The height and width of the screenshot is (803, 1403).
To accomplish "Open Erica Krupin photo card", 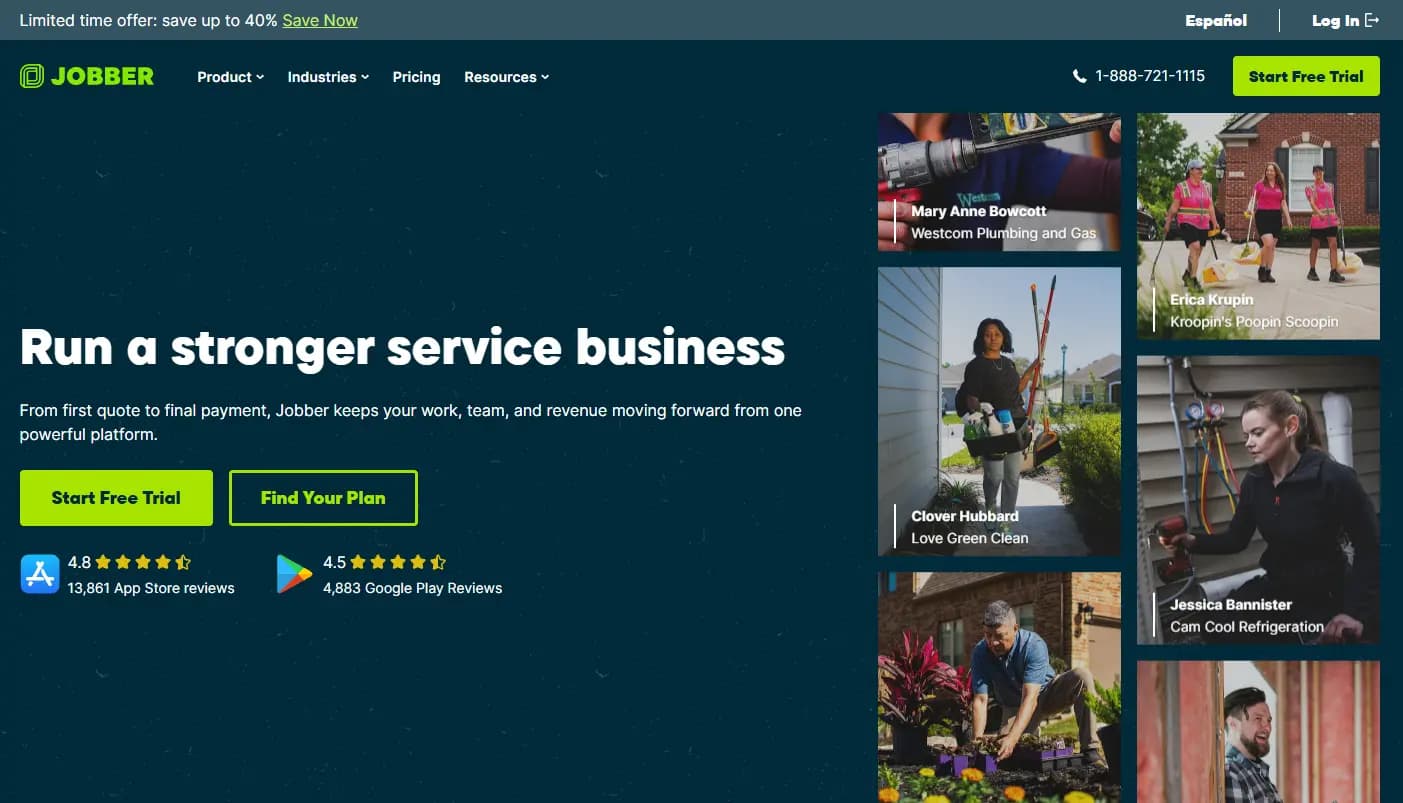I will coord(1258,226).
